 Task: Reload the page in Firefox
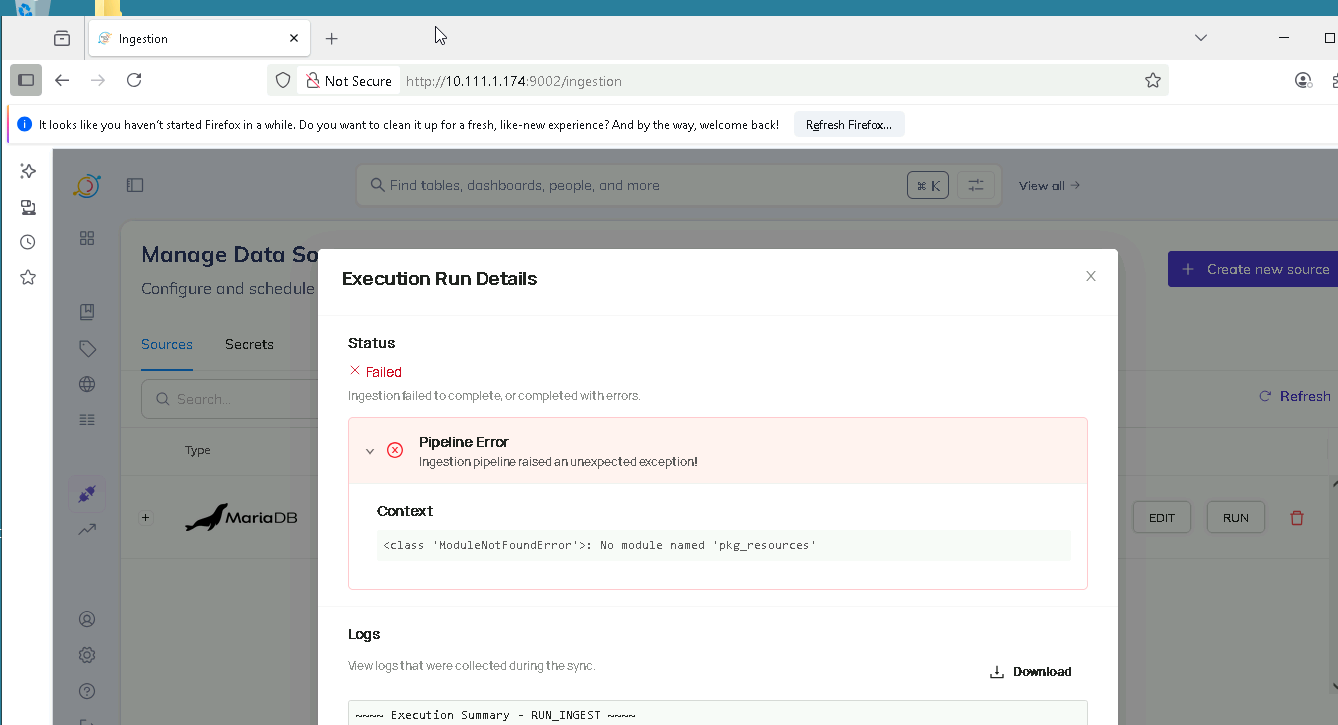(134, 81)
